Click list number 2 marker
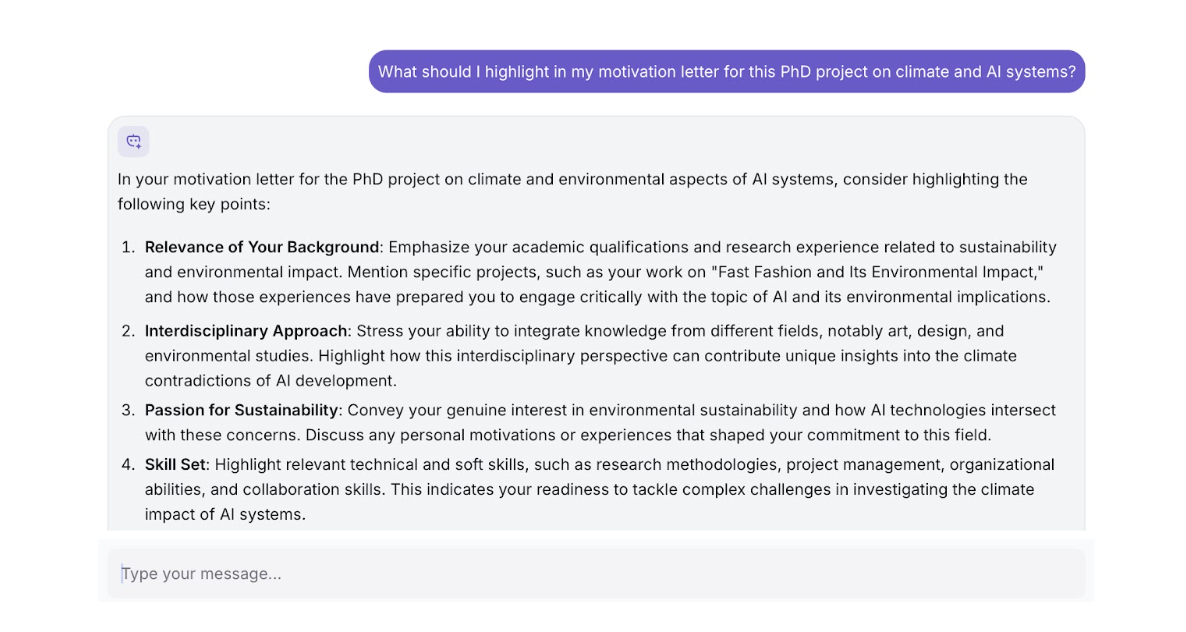The height and width of the screenshot is (632, 1186). click(x=128, y=331)
